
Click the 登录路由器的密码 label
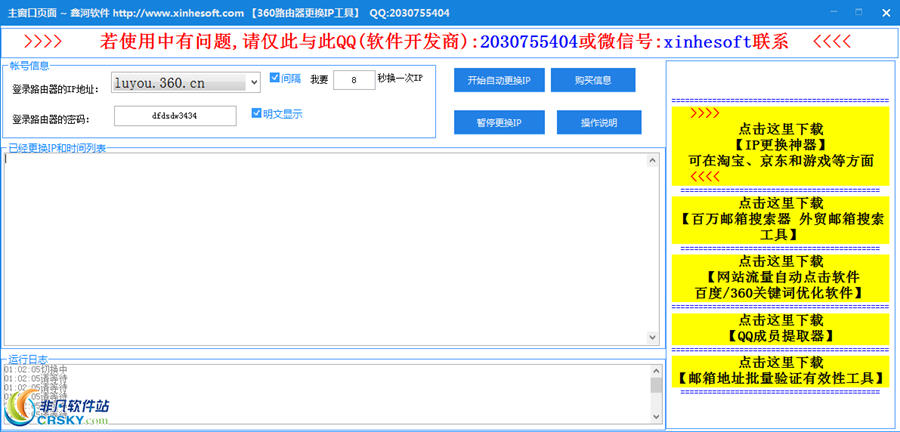pyautogui.click(x=52, y=120)
